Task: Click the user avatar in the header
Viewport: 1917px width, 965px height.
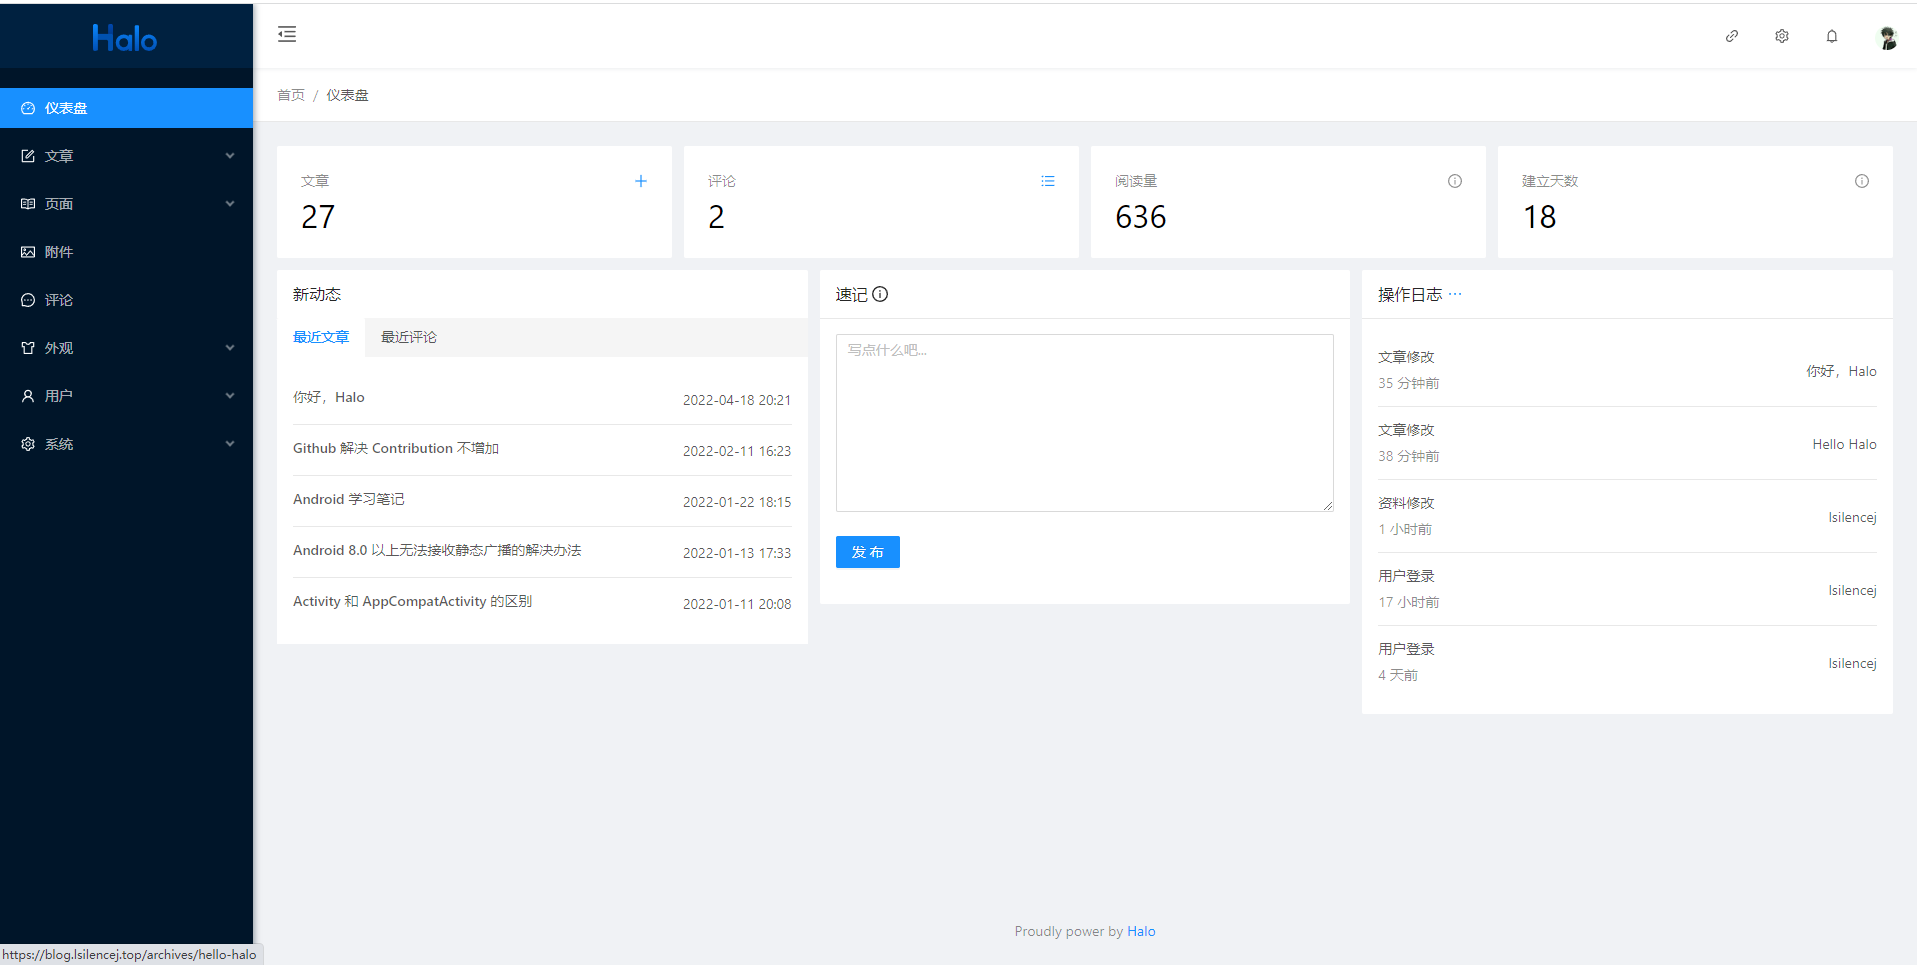Action: (1887, 37)
